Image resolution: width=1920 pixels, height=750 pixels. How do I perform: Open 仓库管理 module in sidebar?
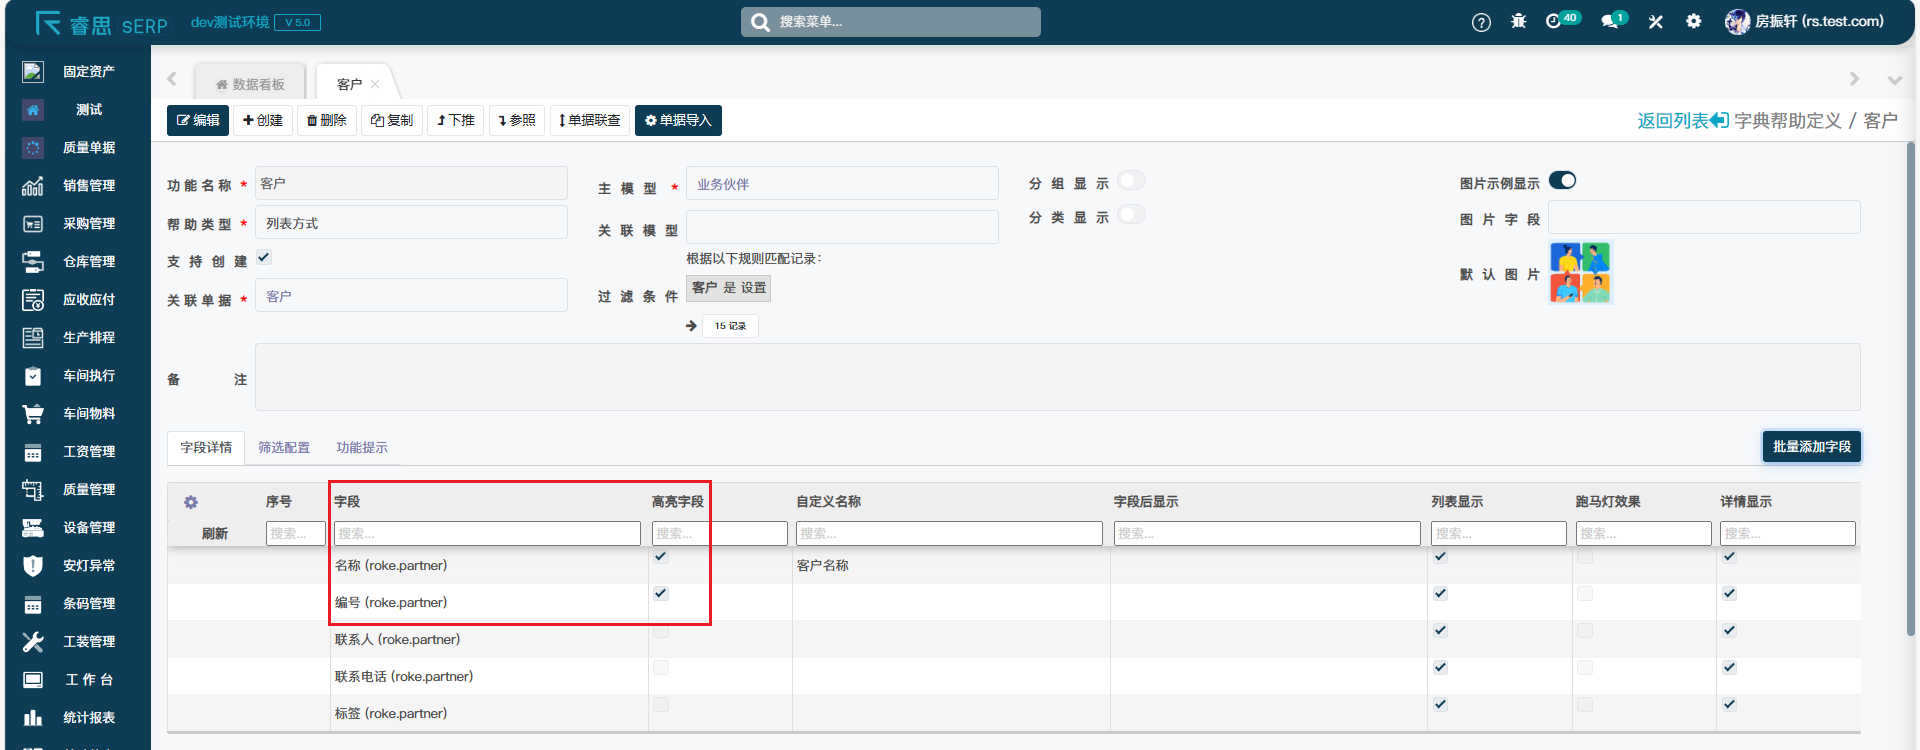pos(88,262)
